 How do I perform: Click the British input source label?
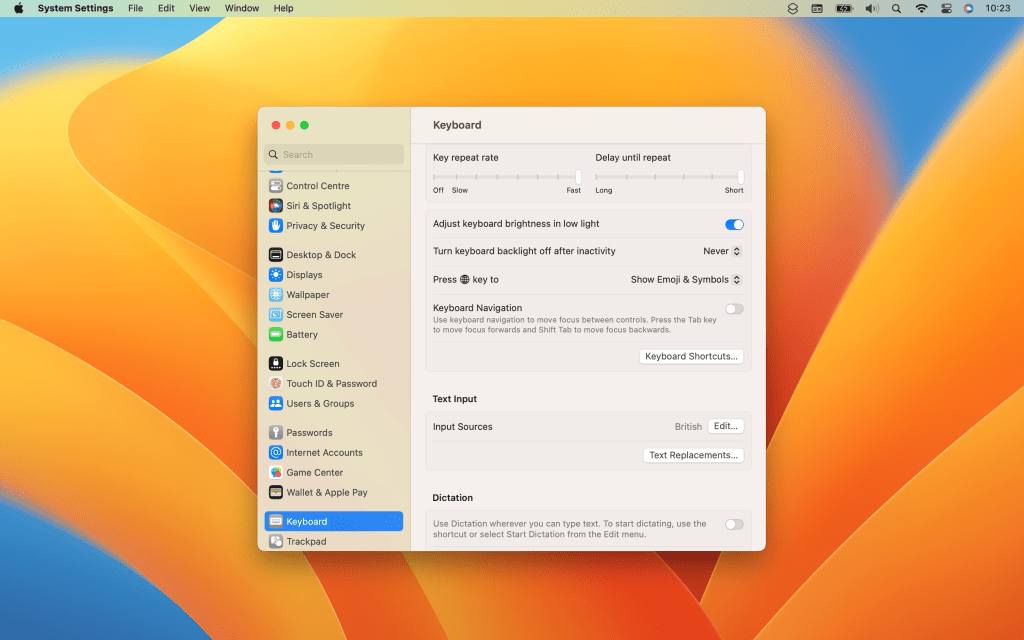pyautogui.click(x=688, y=426)
